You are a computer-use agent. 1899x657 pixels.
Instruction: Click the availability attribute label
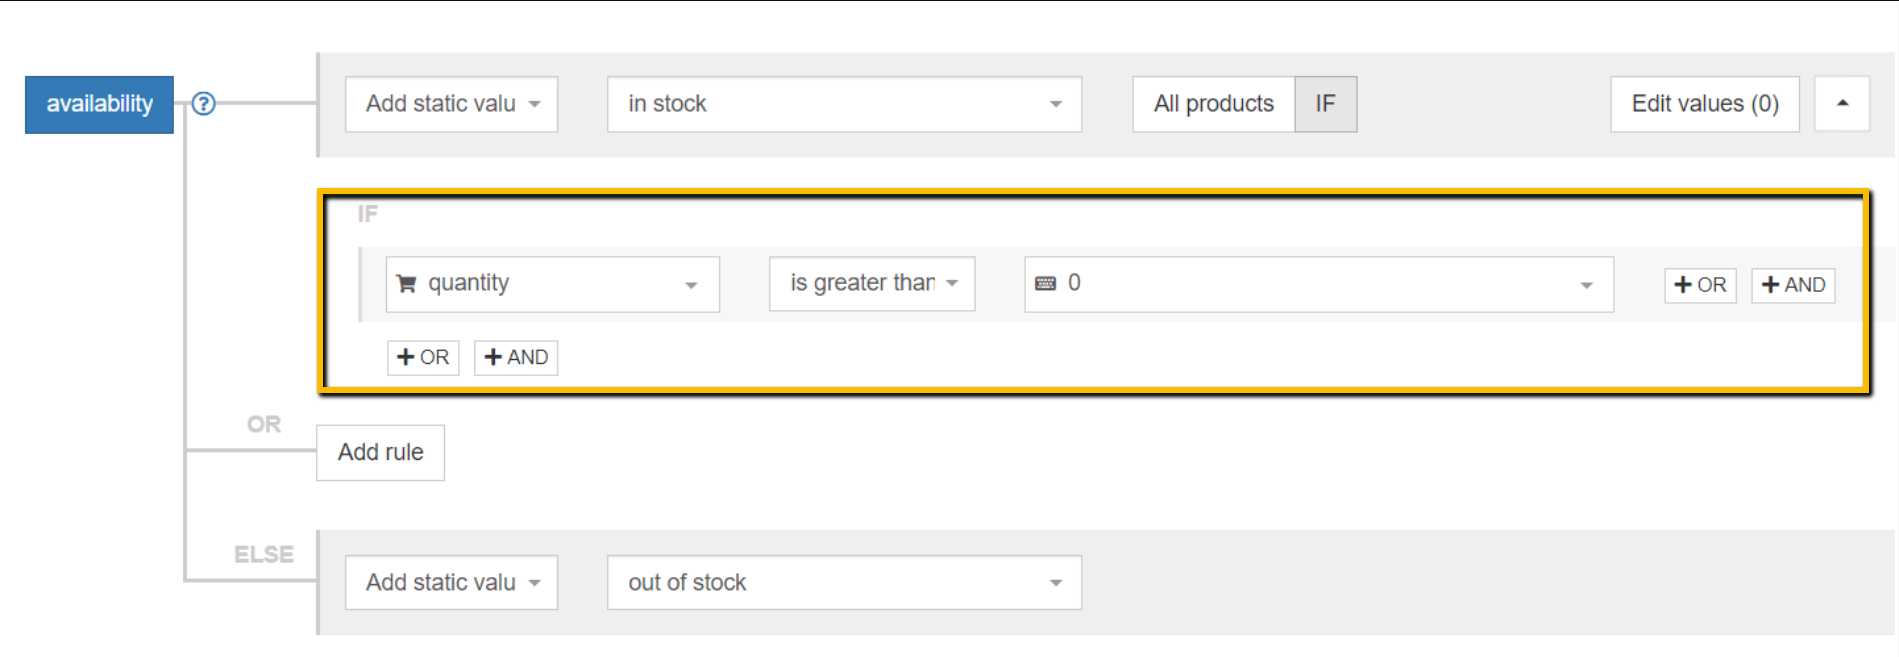(99, 104)
